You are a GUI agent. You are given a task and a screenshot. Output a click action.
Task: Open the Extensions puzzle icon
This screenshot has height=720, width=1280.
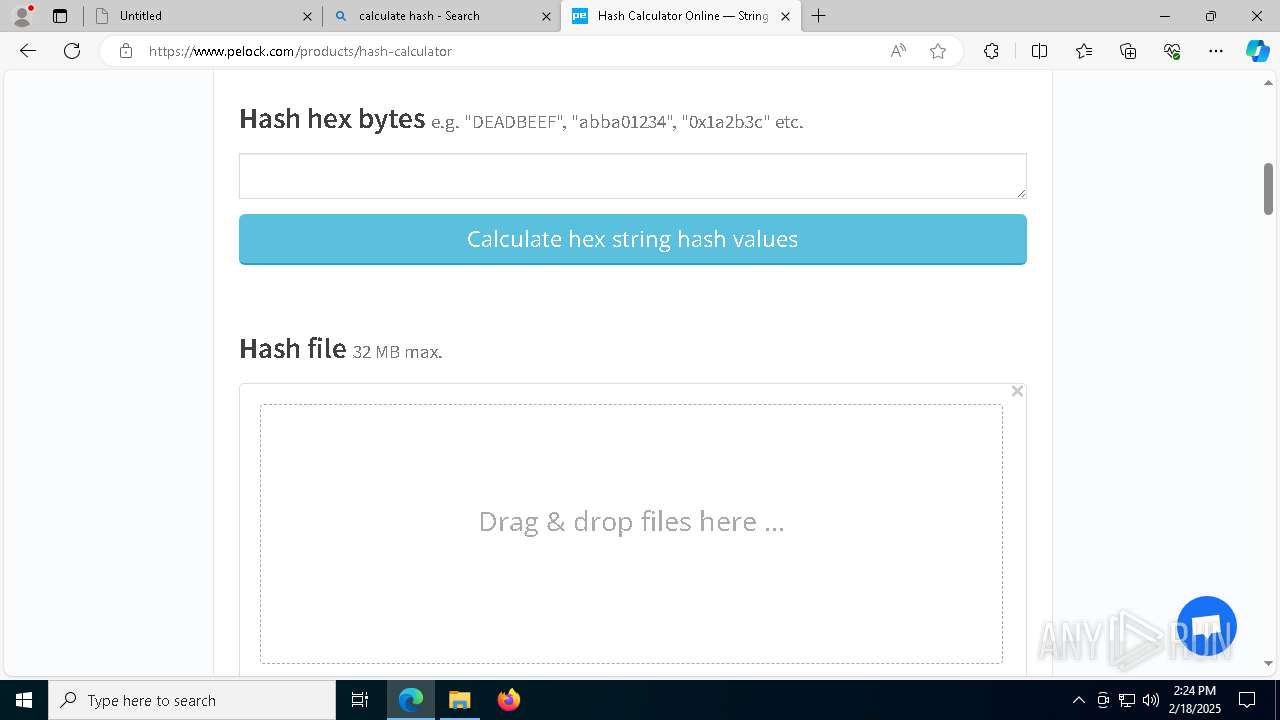[991, 51]
